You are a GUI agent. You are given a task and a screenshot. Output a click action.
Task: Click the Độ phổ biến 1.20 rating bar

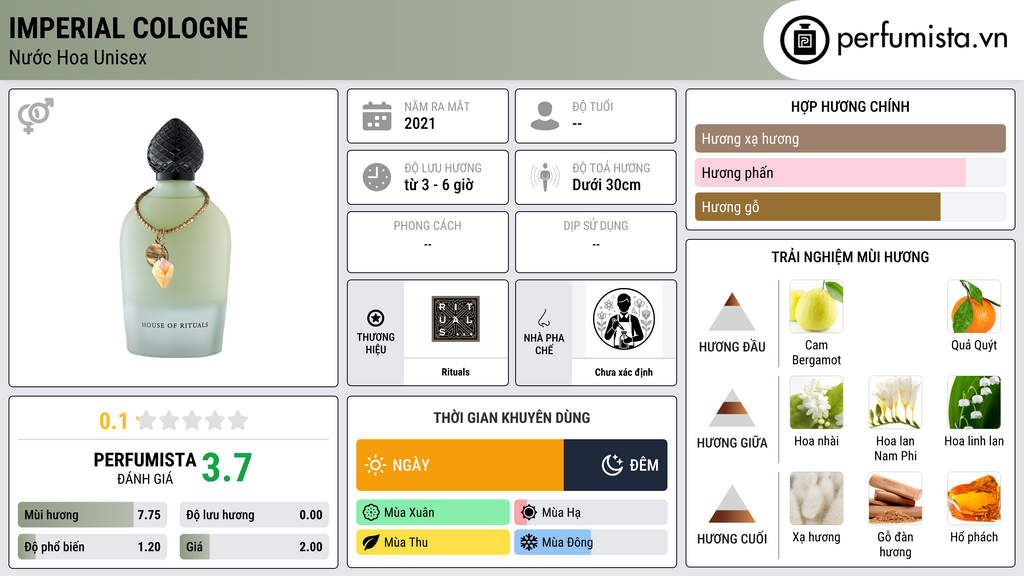click(x=93, y=547)
